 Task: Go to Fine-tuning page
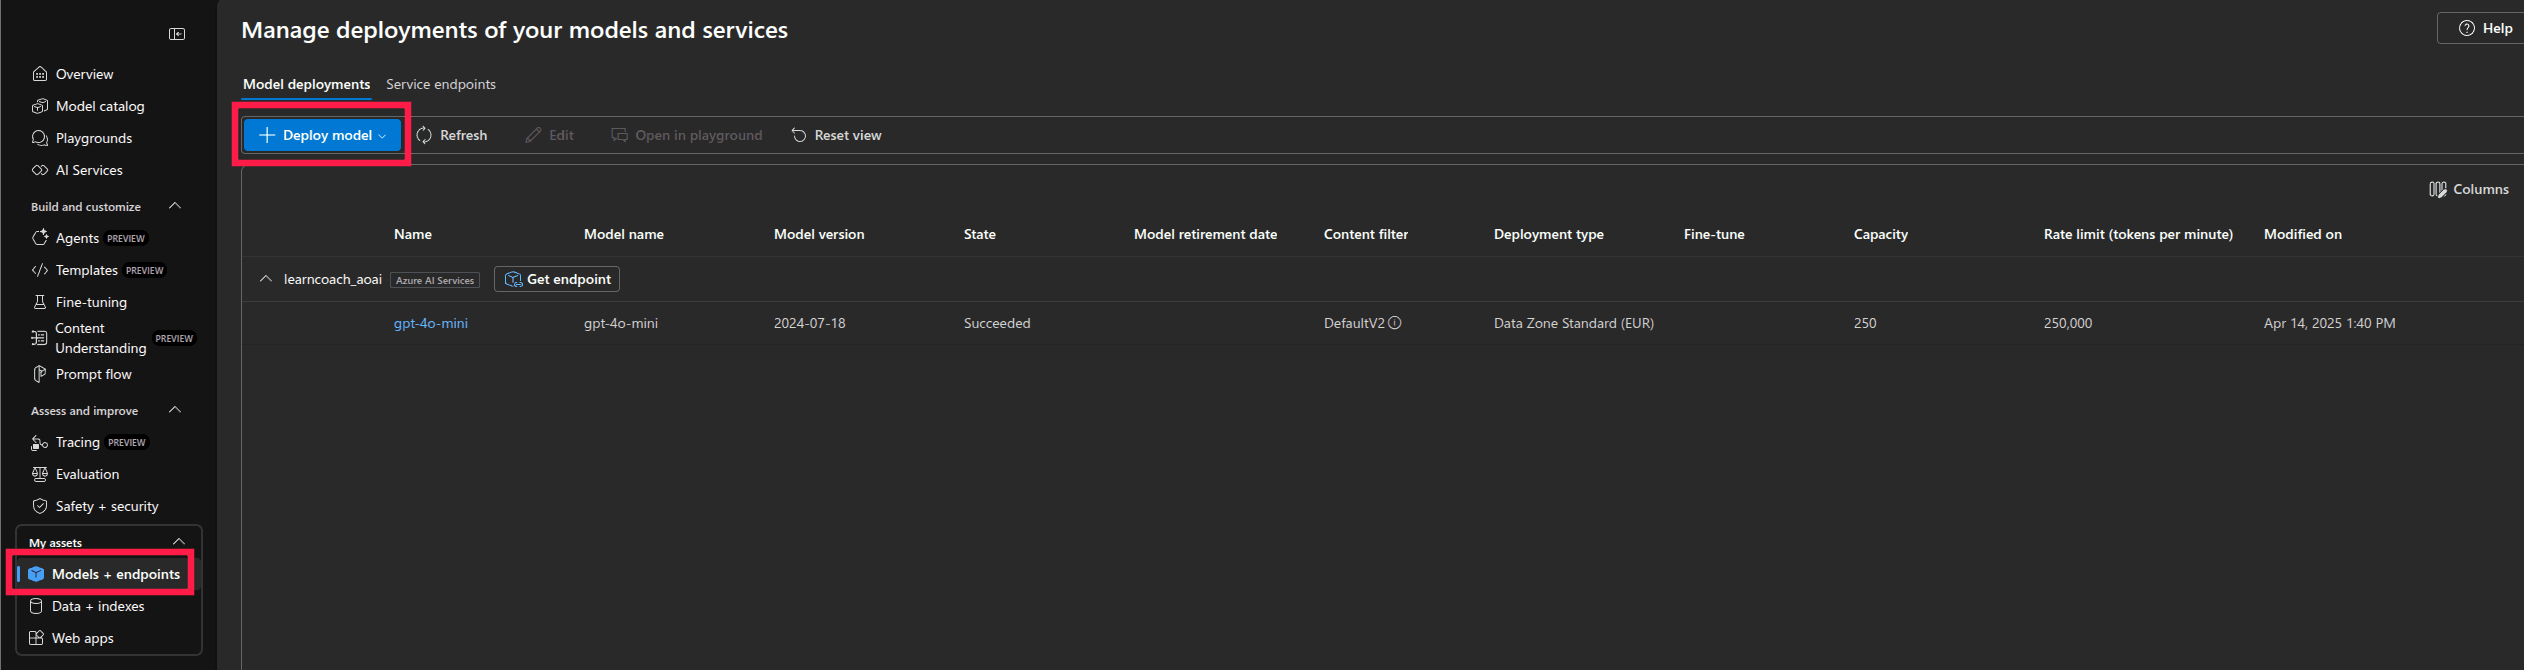coord(79,302)
